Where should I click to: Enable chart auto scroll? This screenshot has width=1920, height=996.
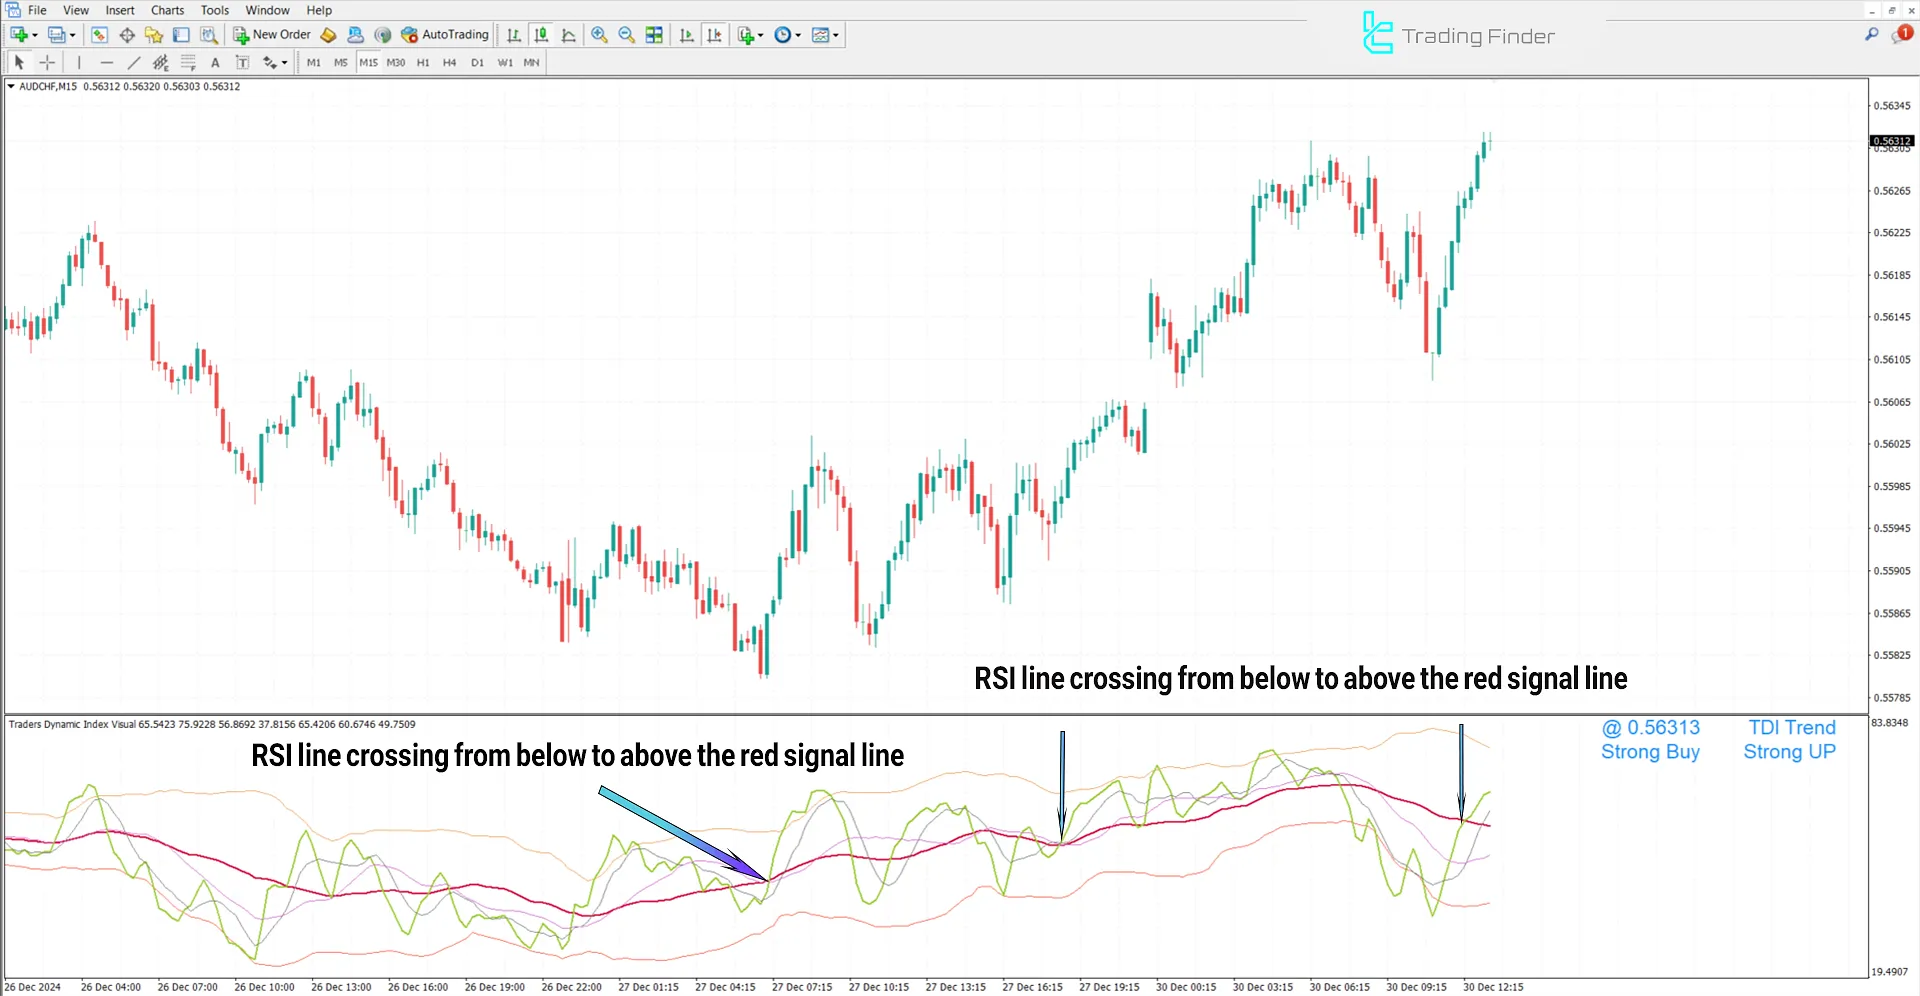pos(687,34)
